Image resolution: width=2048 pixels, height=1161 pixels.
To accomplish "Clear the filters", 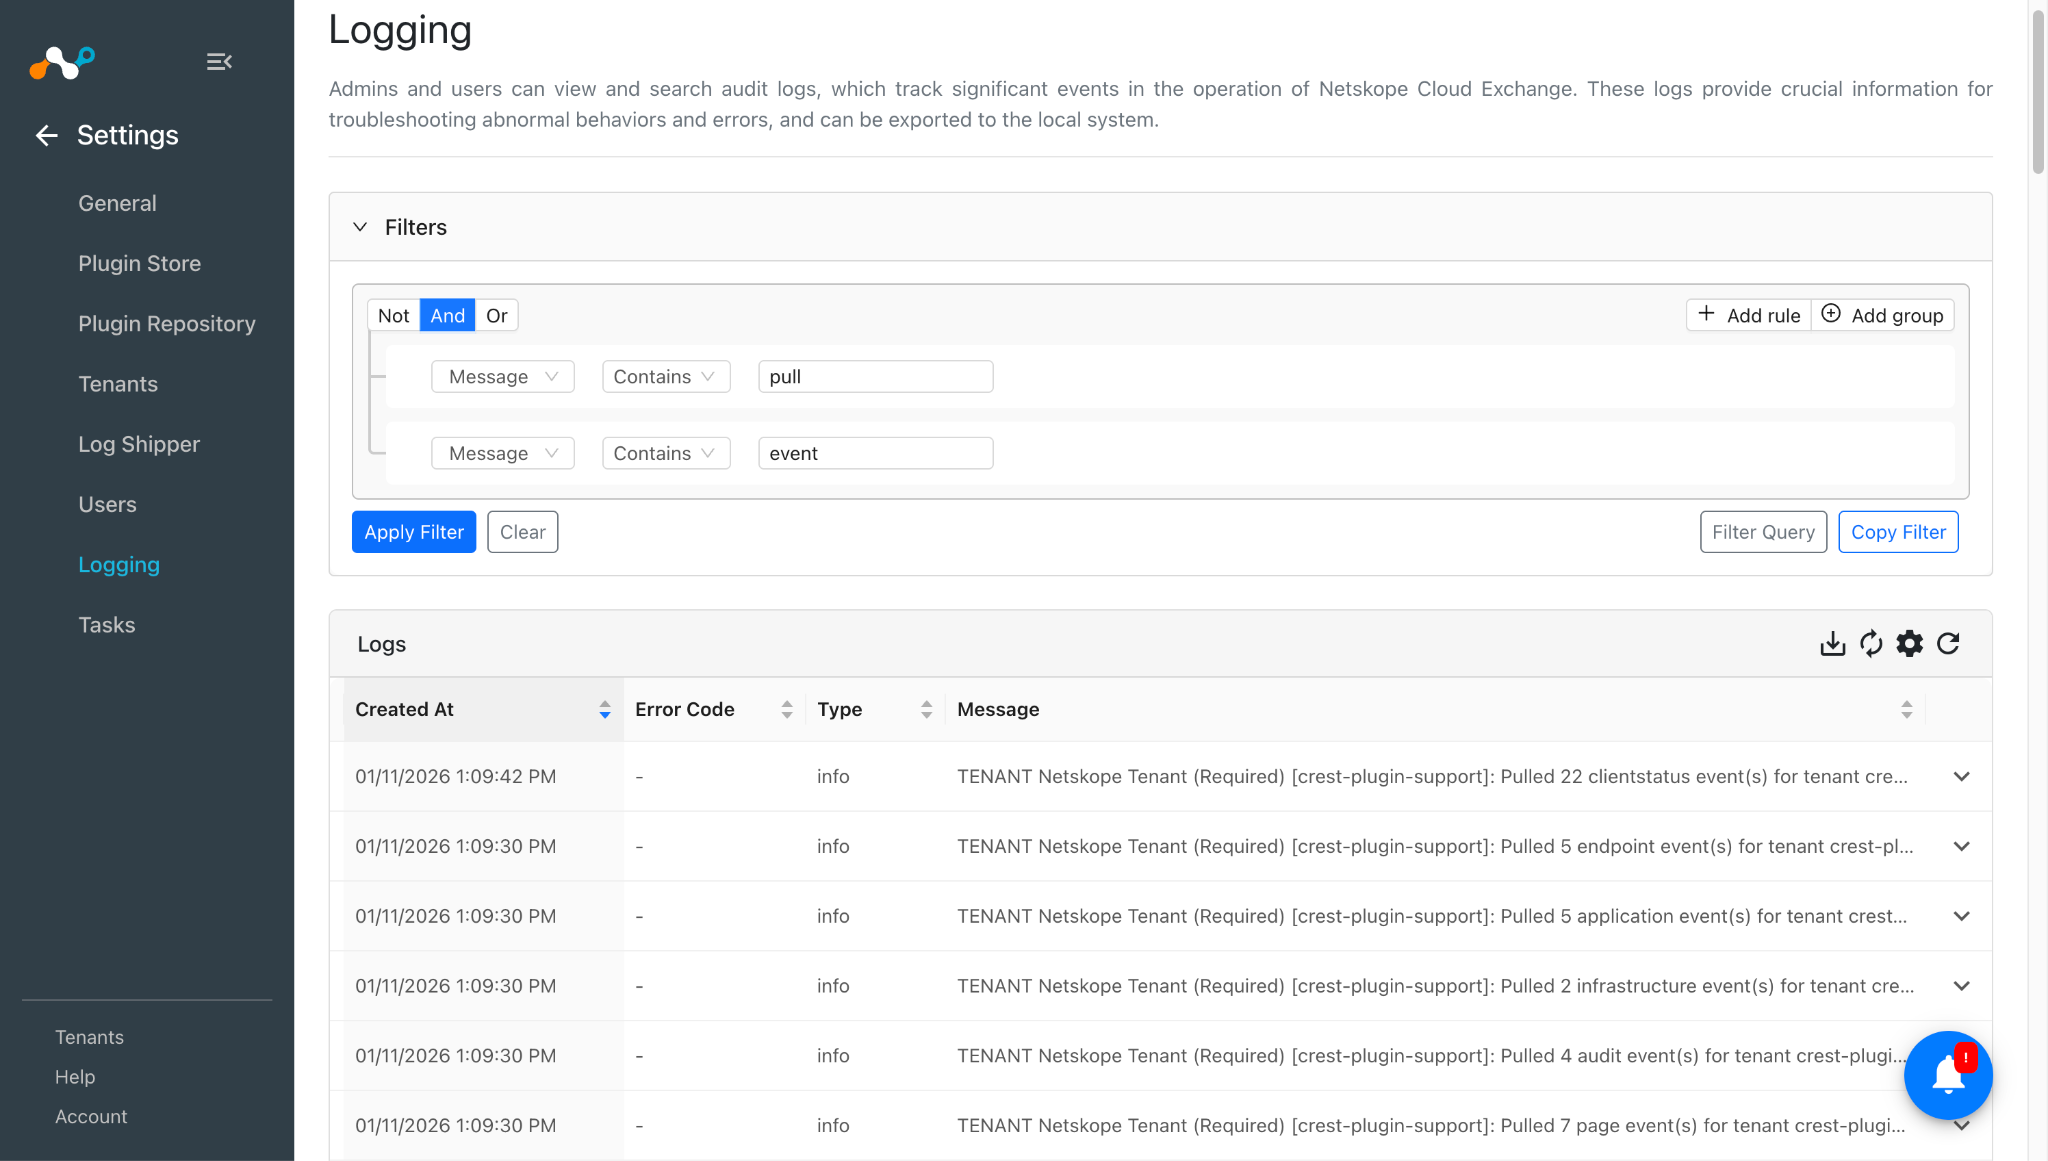I will click(x=523, y=532).
